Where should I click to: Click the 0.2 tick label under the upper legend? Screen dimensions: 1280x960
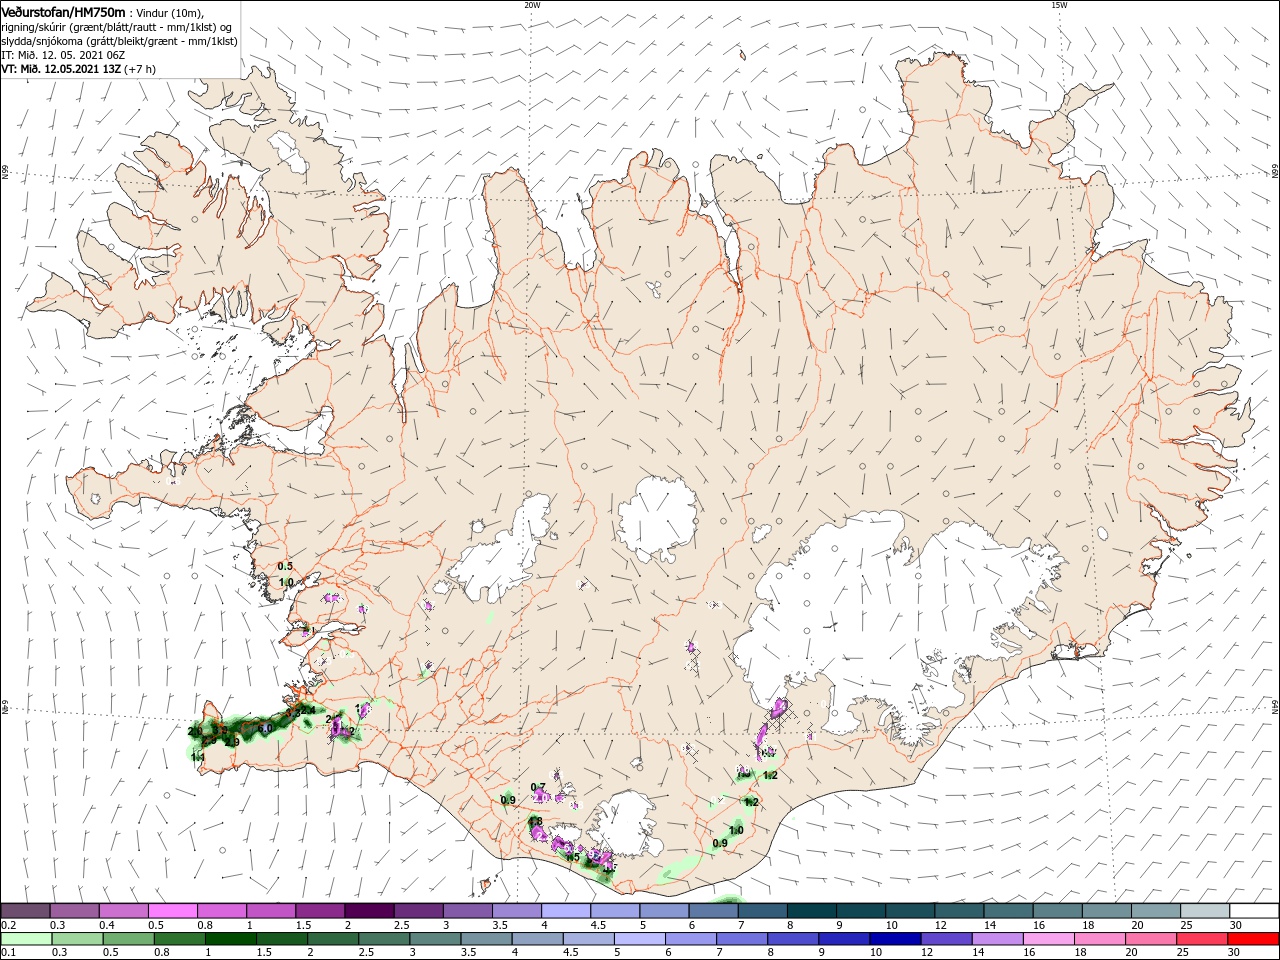coord(8,925)
